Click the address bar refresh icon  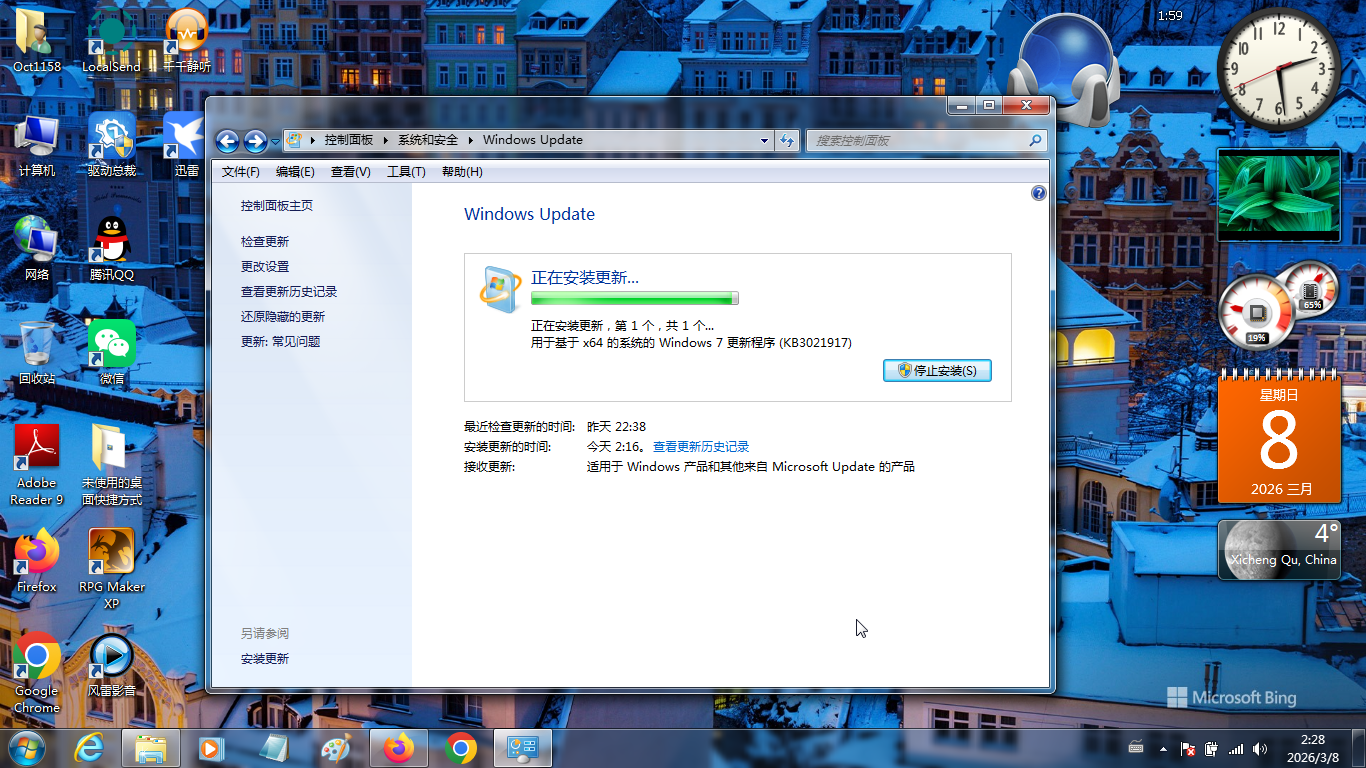click(x=787, y=140)
